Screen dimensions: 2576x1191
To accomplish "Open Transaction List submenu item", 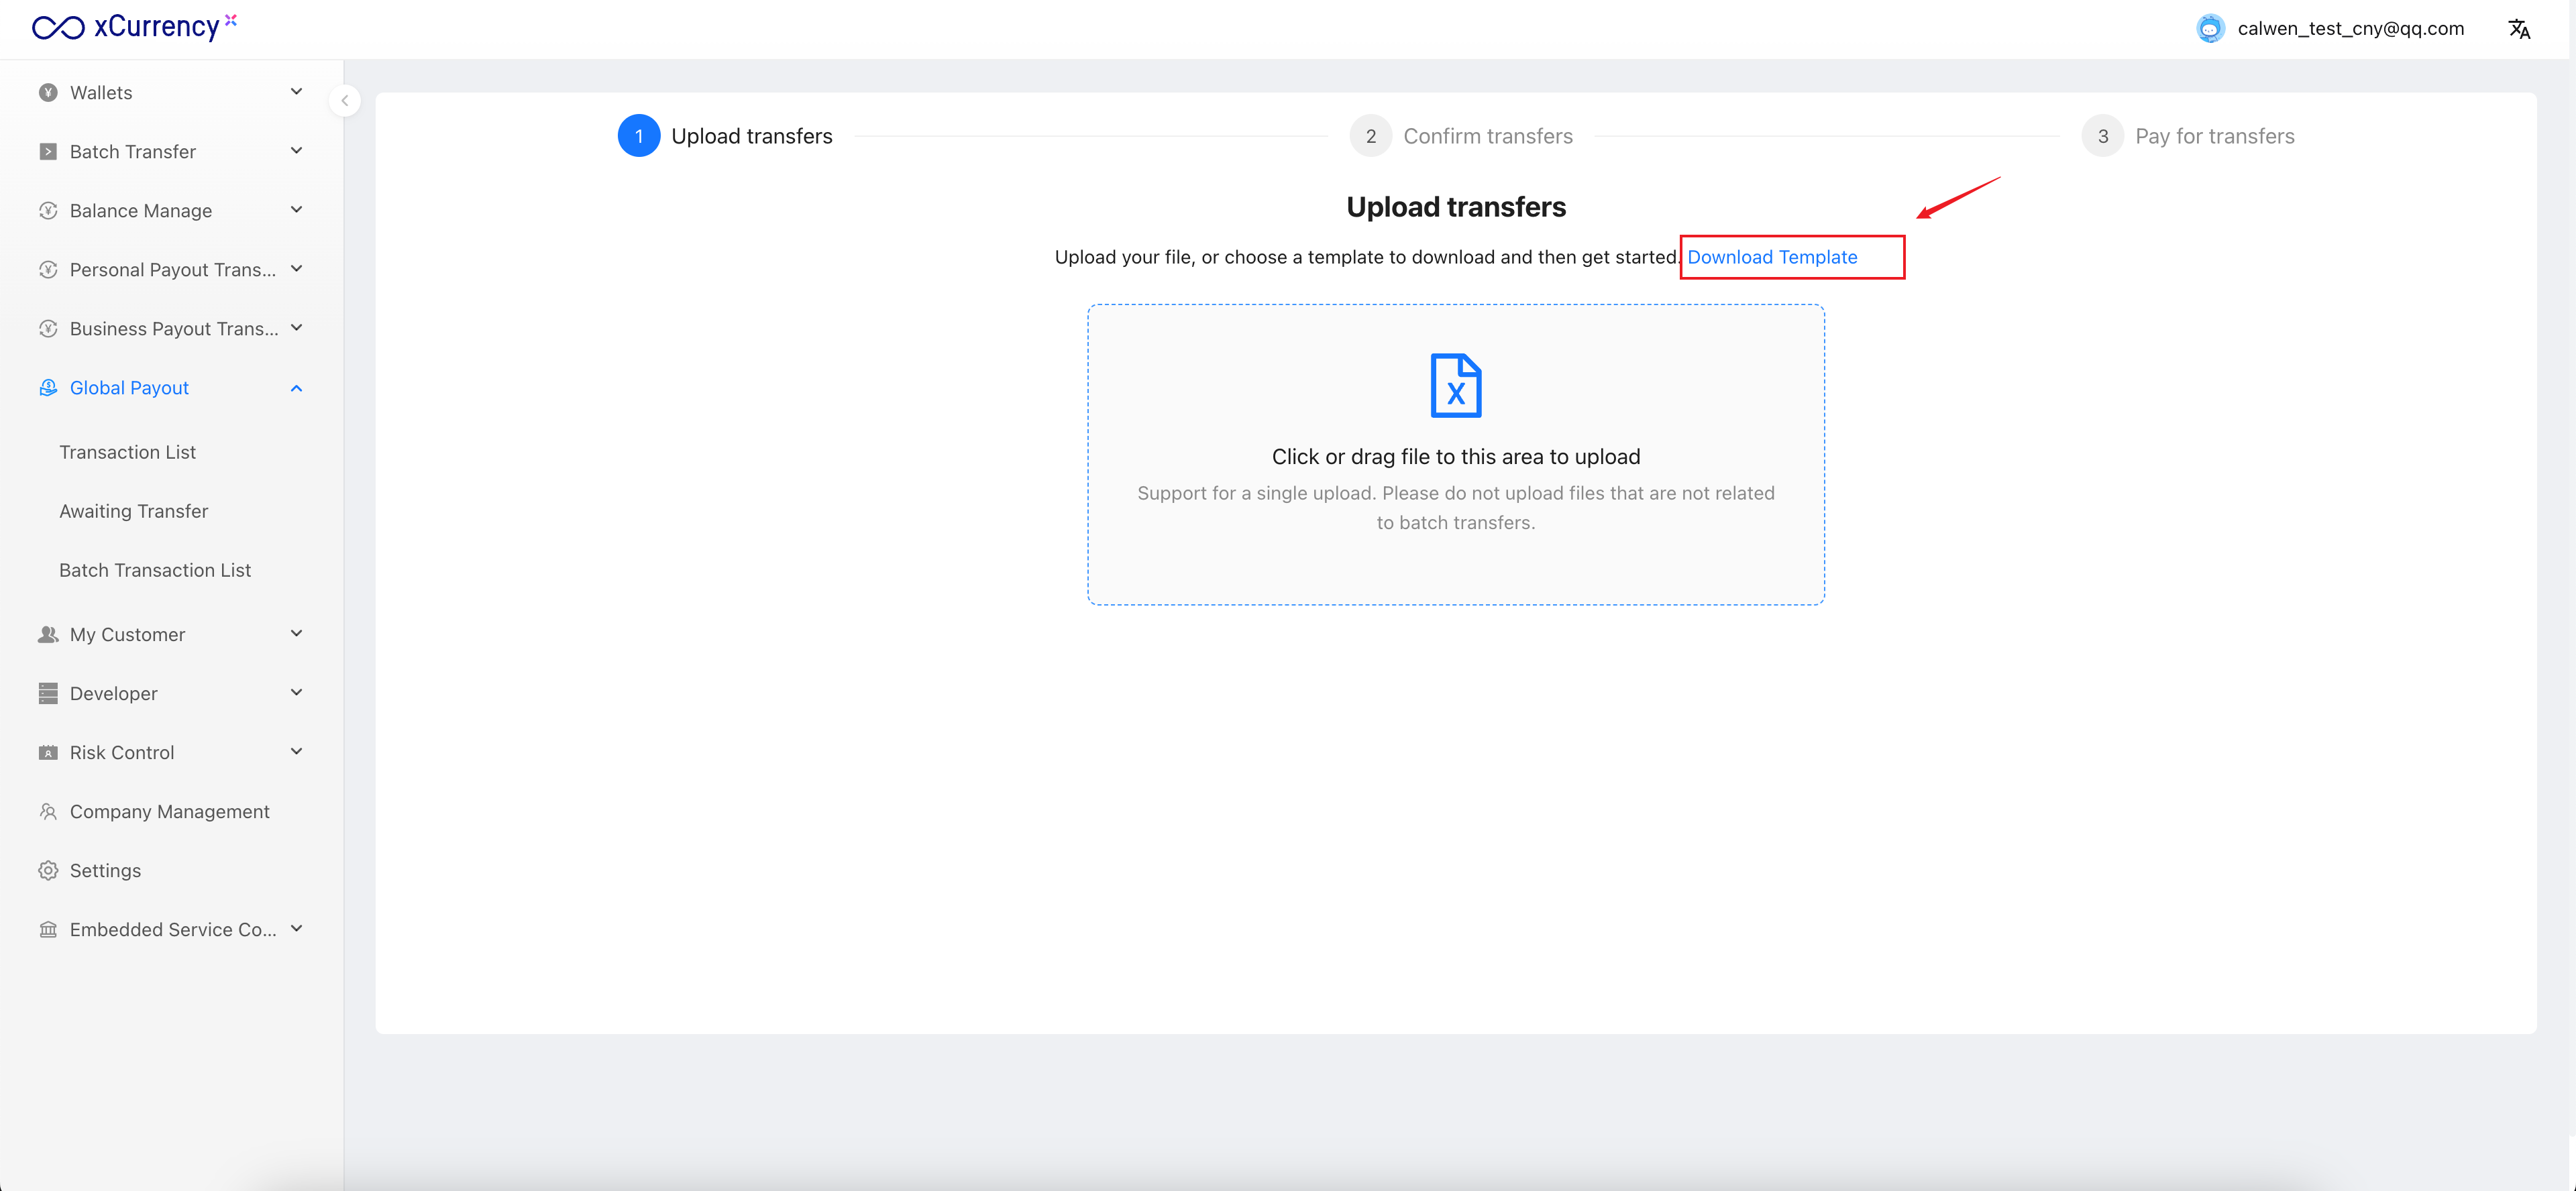I will pos(127,452).
